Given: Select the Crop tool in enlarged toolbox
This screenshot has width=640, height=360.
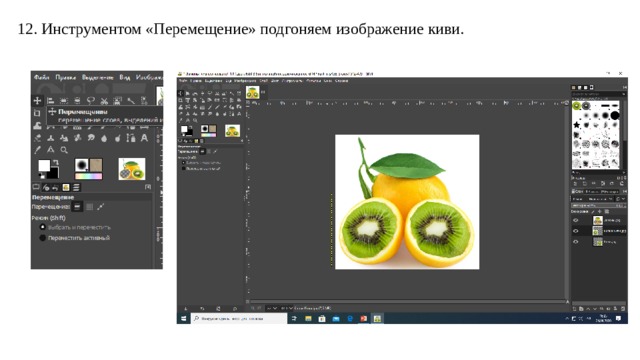Looking at the screenshot, I should 37,113.
